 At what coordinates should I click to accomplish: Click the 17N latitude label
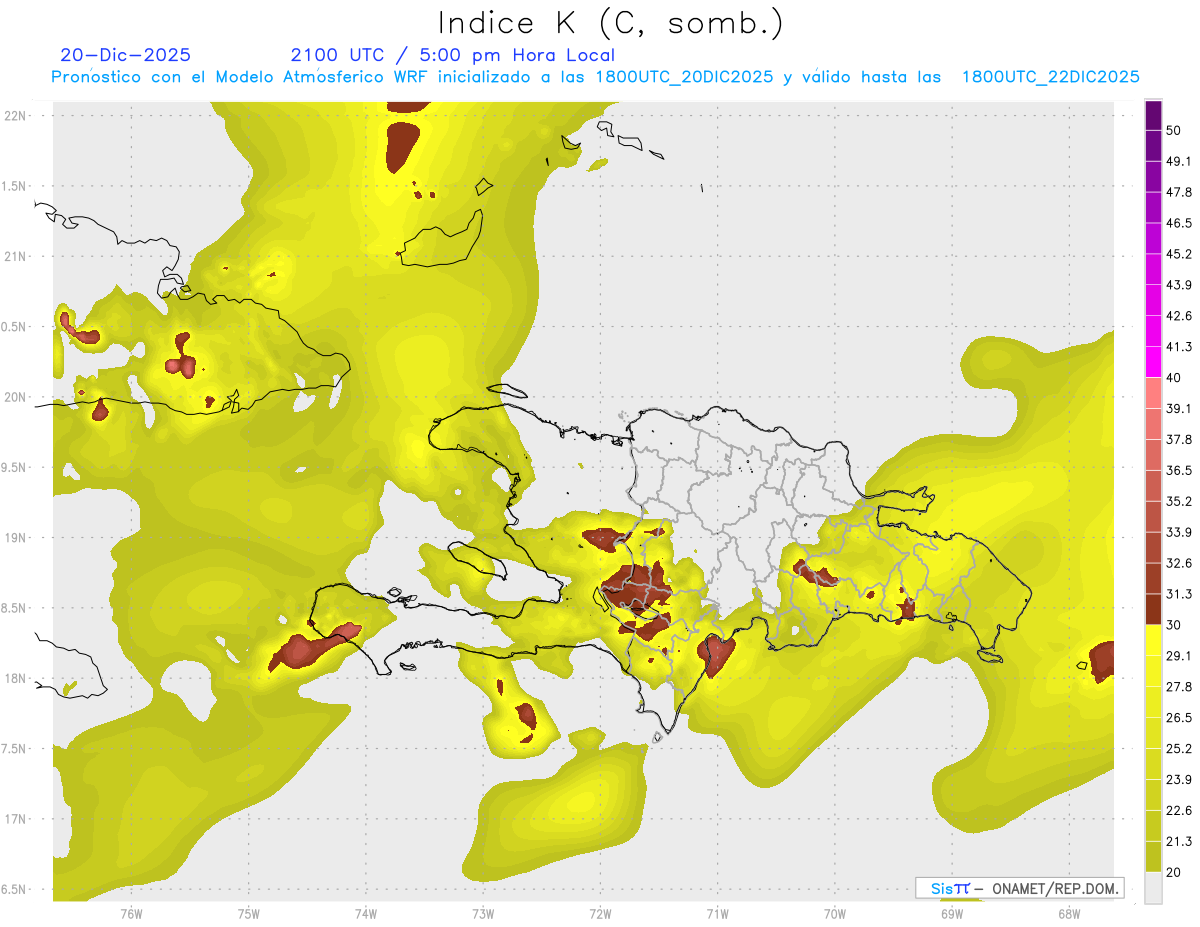(x=16, y=819)
